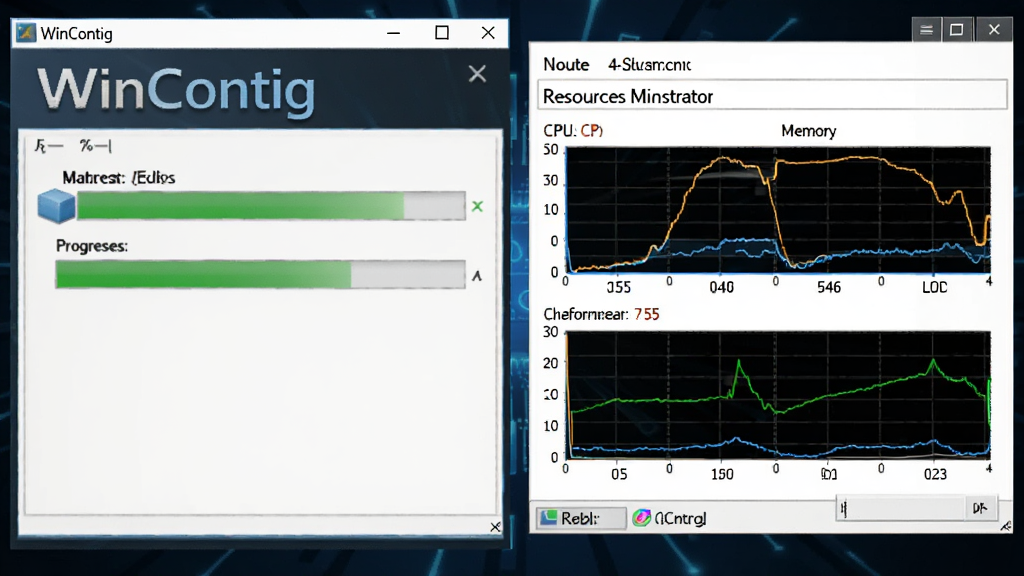Click the 023 axis label under the lower graph
The width and height of the screenshot is (1024, 576).
pos(935,474)
